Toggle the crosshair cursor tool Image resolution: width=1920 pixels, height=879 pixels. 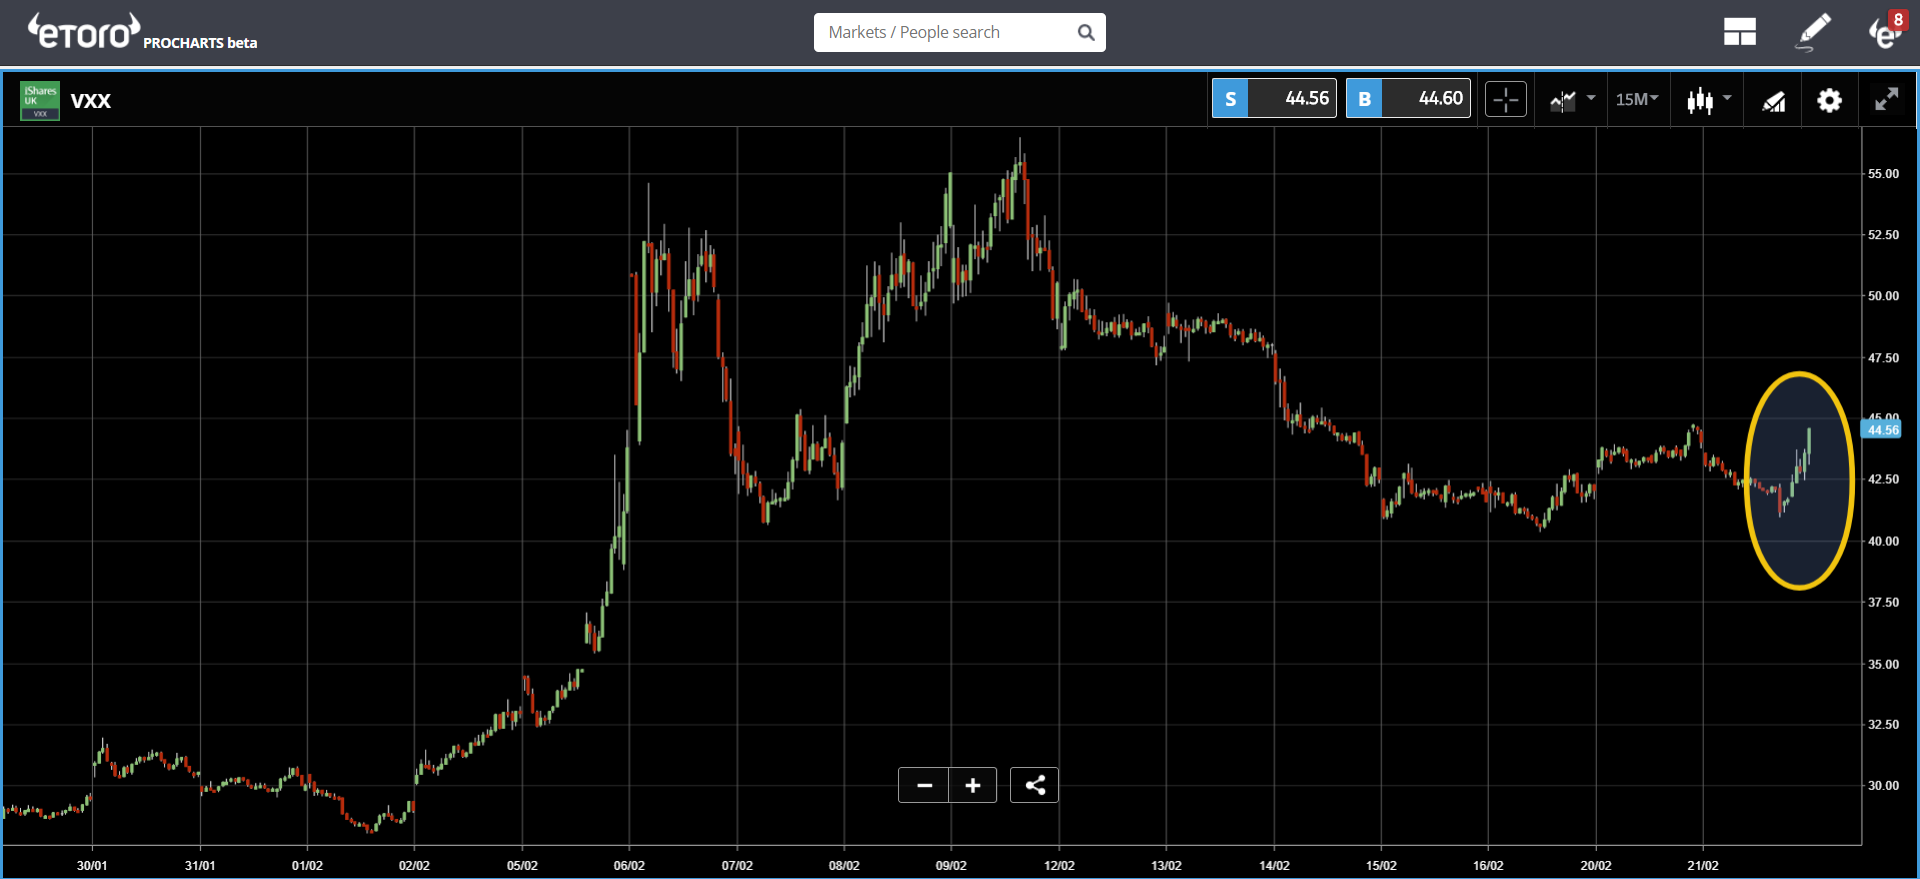point(1506,99)
